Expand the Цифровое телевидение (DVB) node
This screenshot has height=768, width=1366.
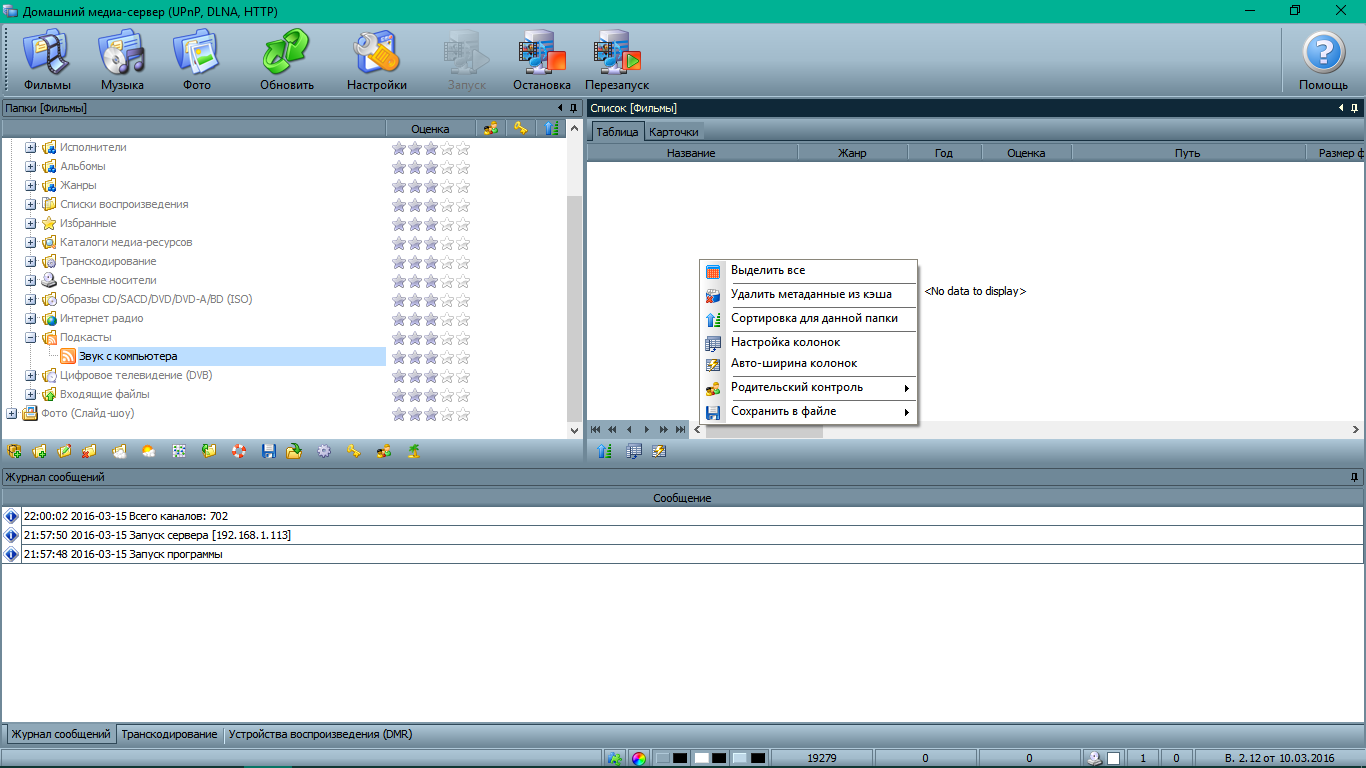pos(30,376)
